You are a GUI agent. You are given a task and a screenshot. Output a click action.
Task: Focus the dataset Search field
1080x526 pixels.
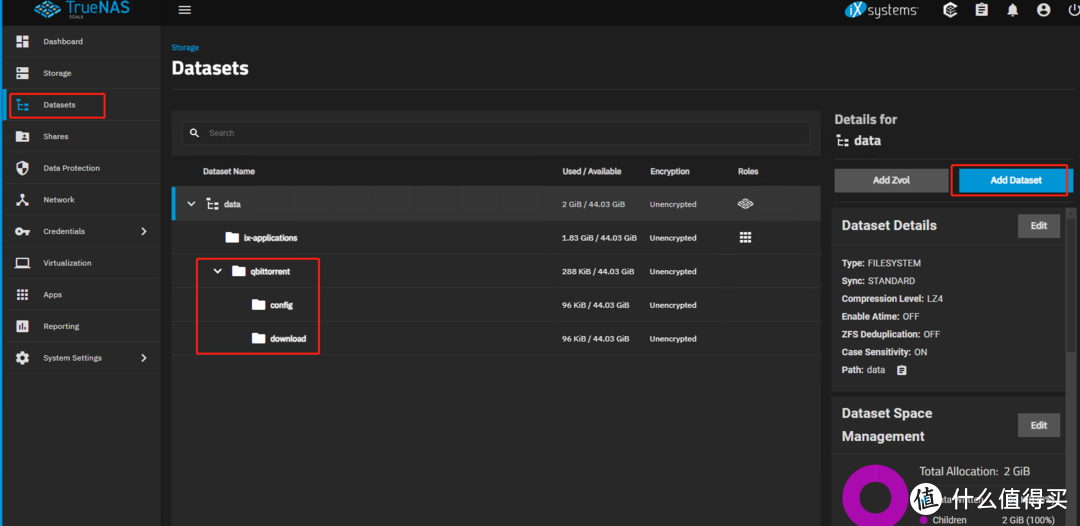500,133
